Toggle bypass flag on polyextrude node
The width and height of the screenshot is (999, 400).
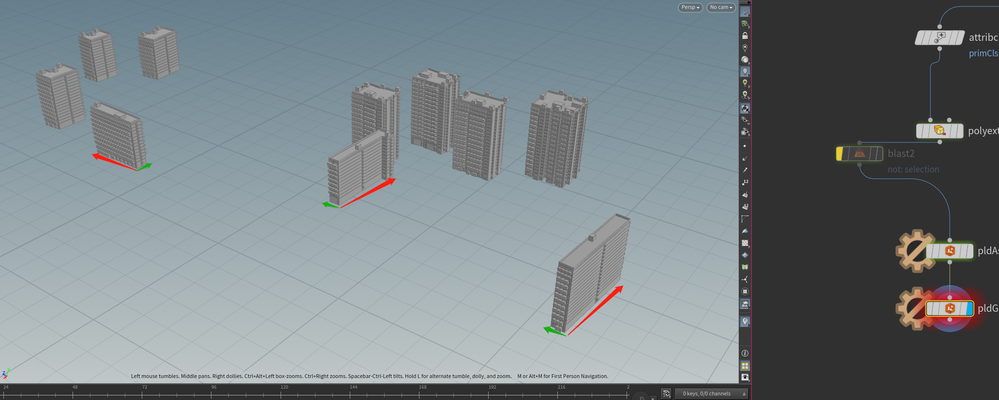point(921,131)
